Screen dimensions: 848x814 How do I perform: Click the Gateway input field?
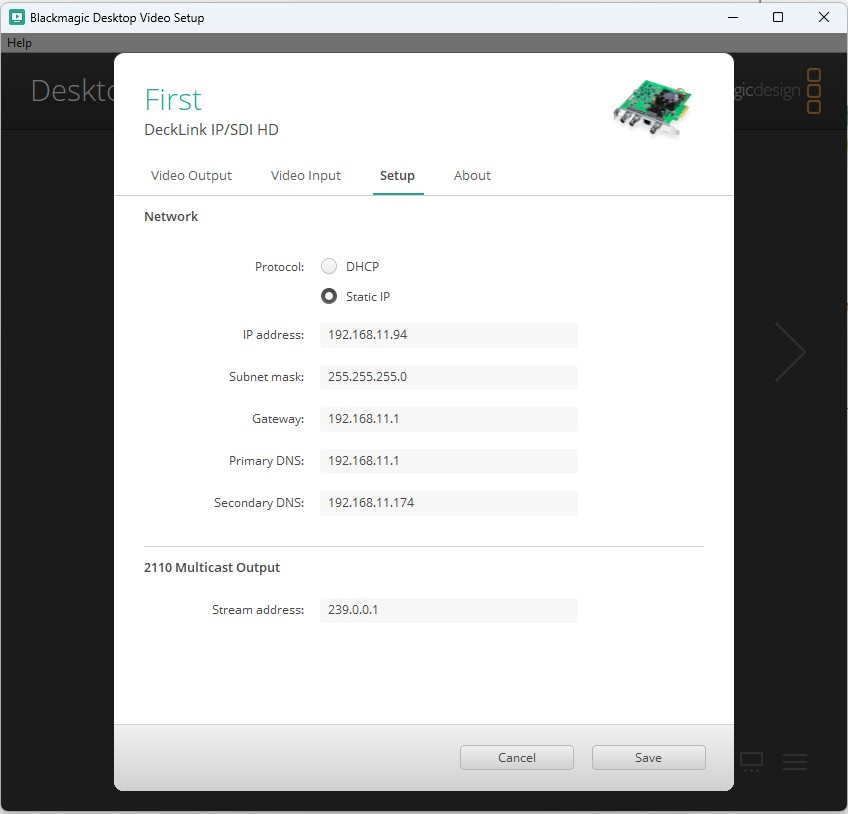coord(449,419)
